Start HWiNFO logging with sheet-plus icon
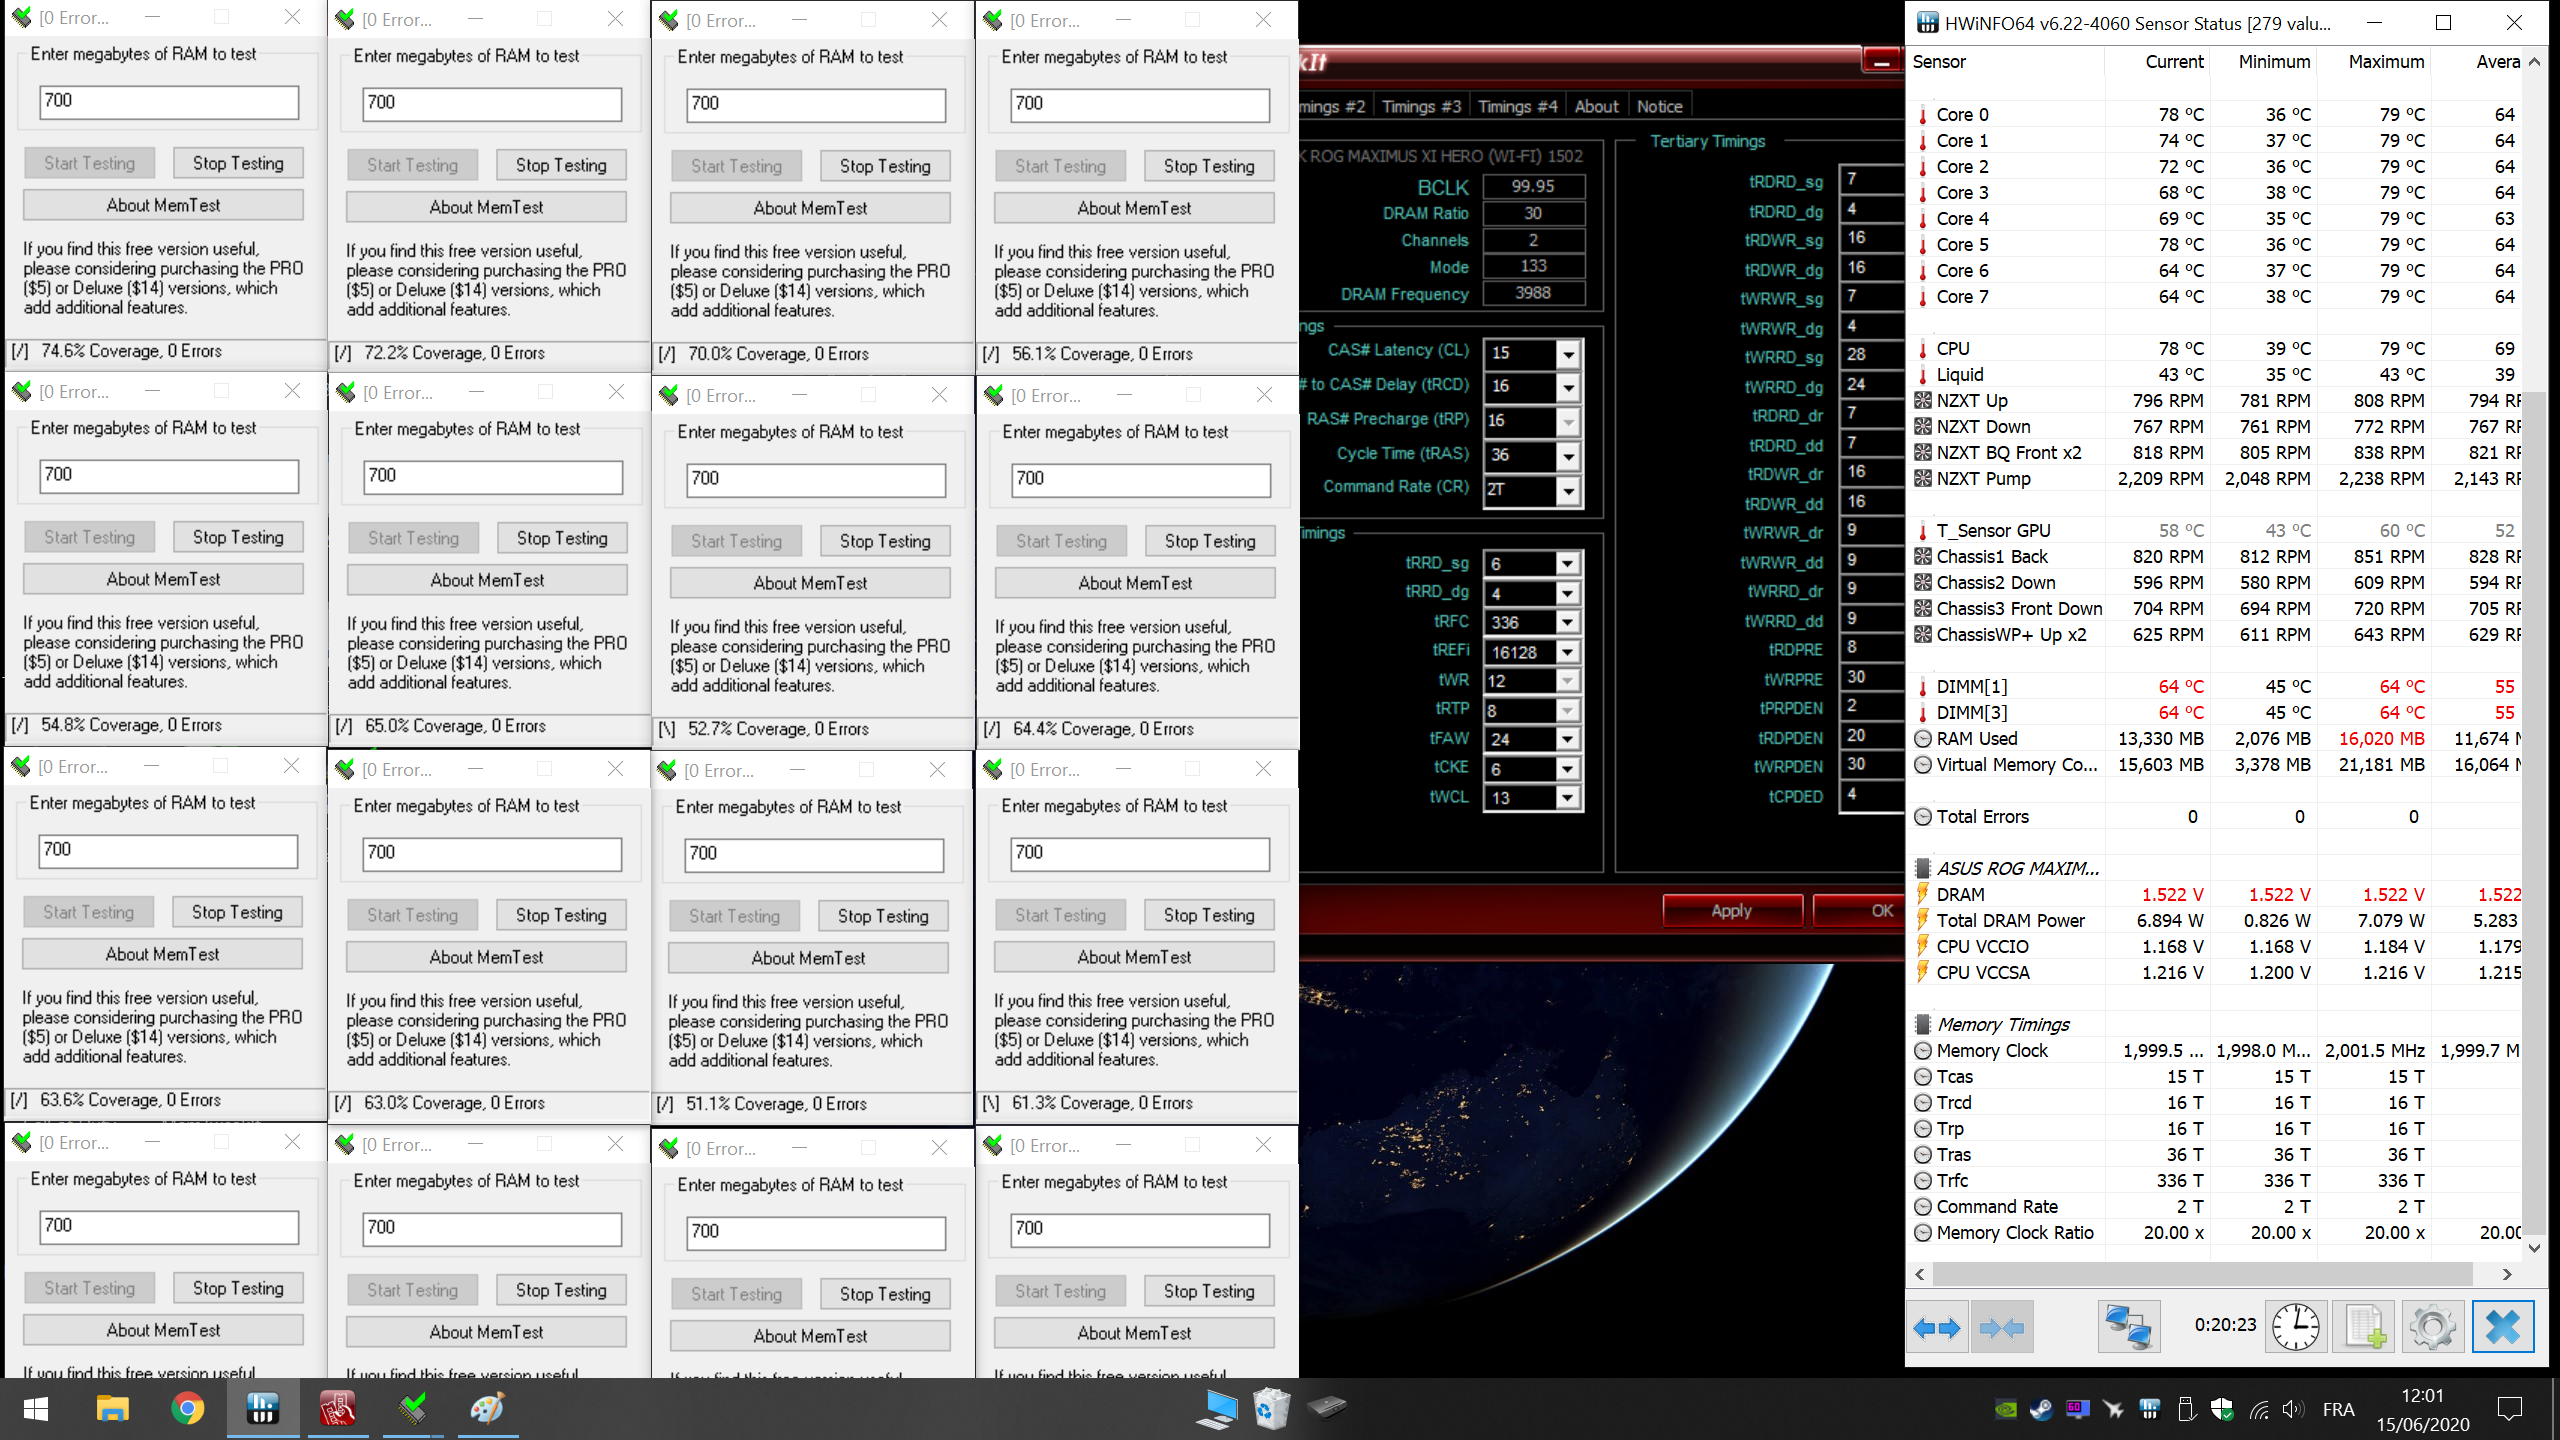This screenshot has height=1440, width=2560. 2365,1327
